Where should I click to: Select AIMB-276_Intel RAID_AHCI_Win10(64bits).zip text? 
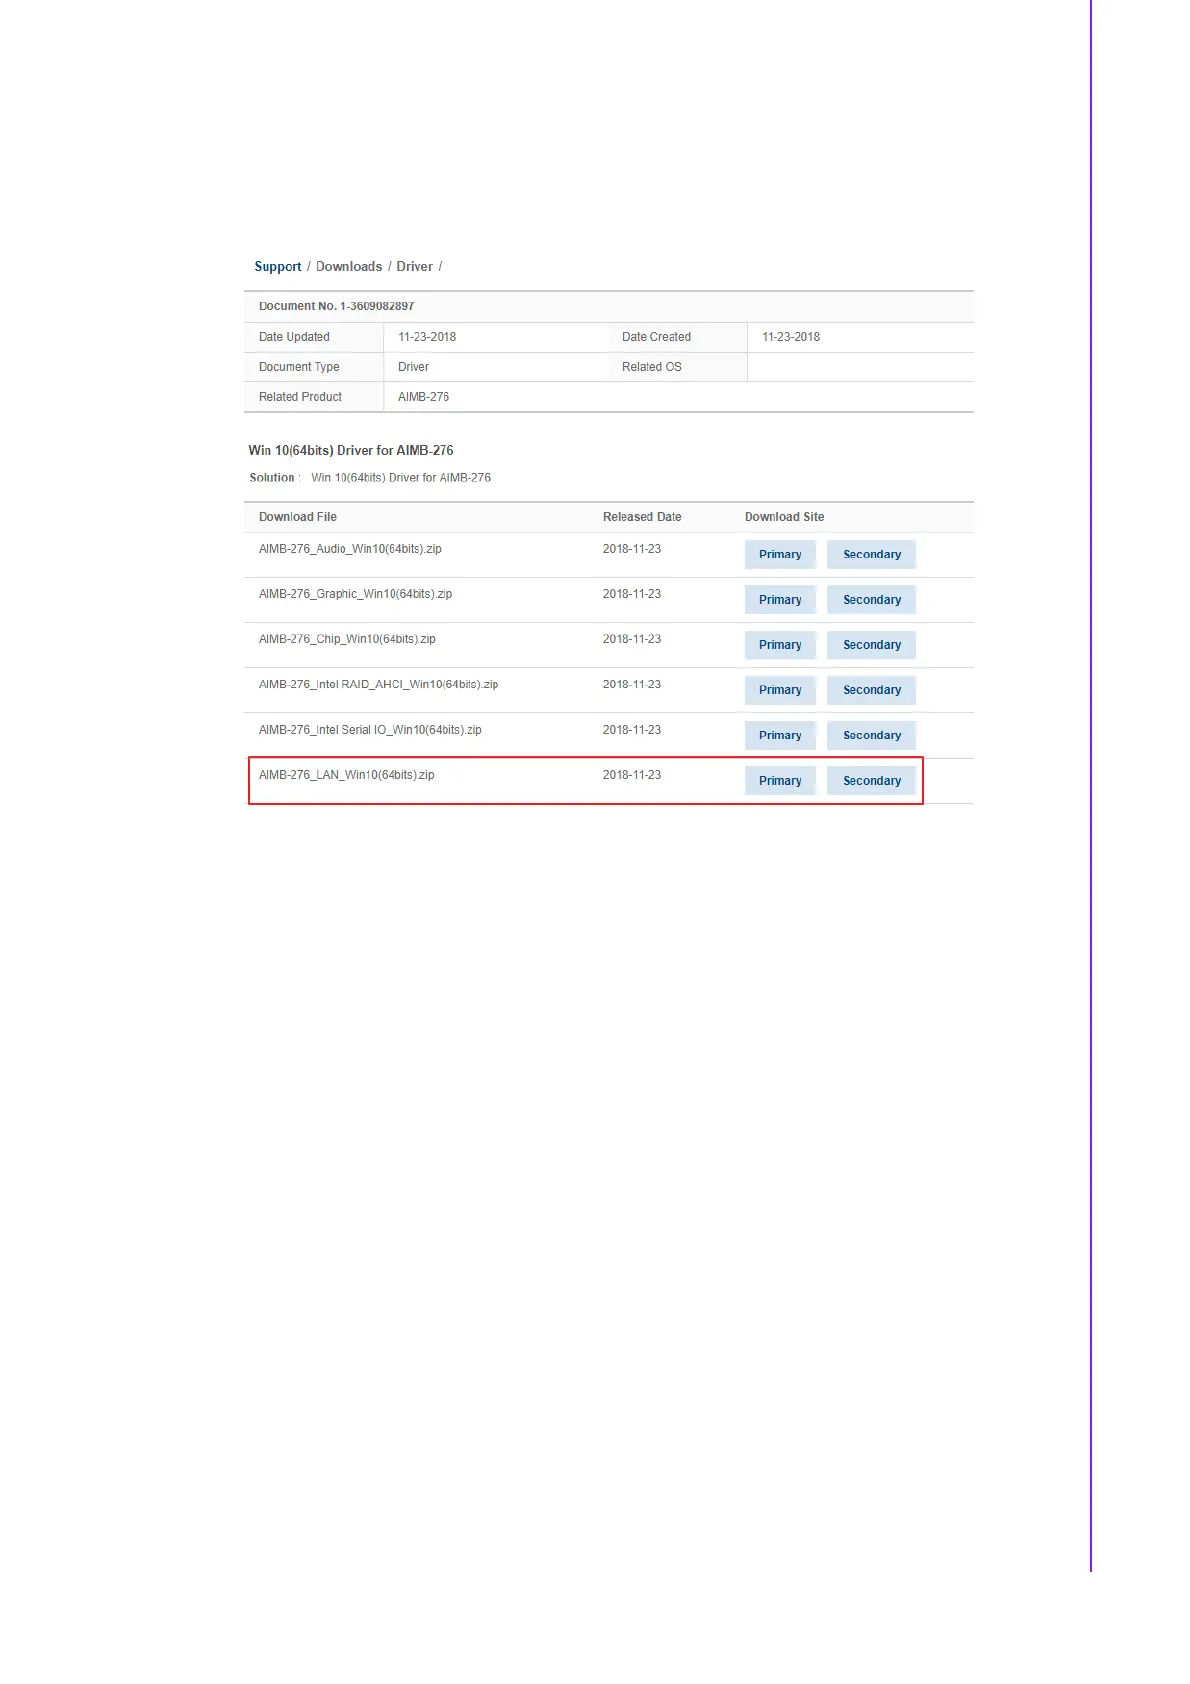click(x=378, y=685)
